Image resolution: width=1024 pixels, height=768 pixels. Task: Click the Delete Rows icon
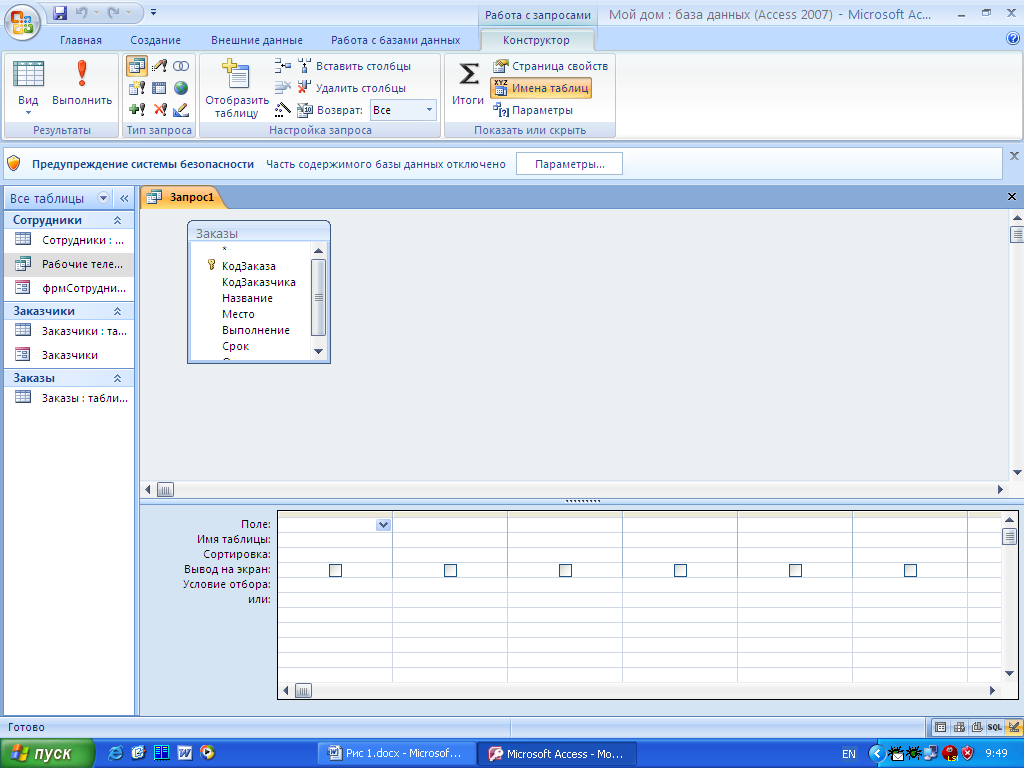point(283,87)
